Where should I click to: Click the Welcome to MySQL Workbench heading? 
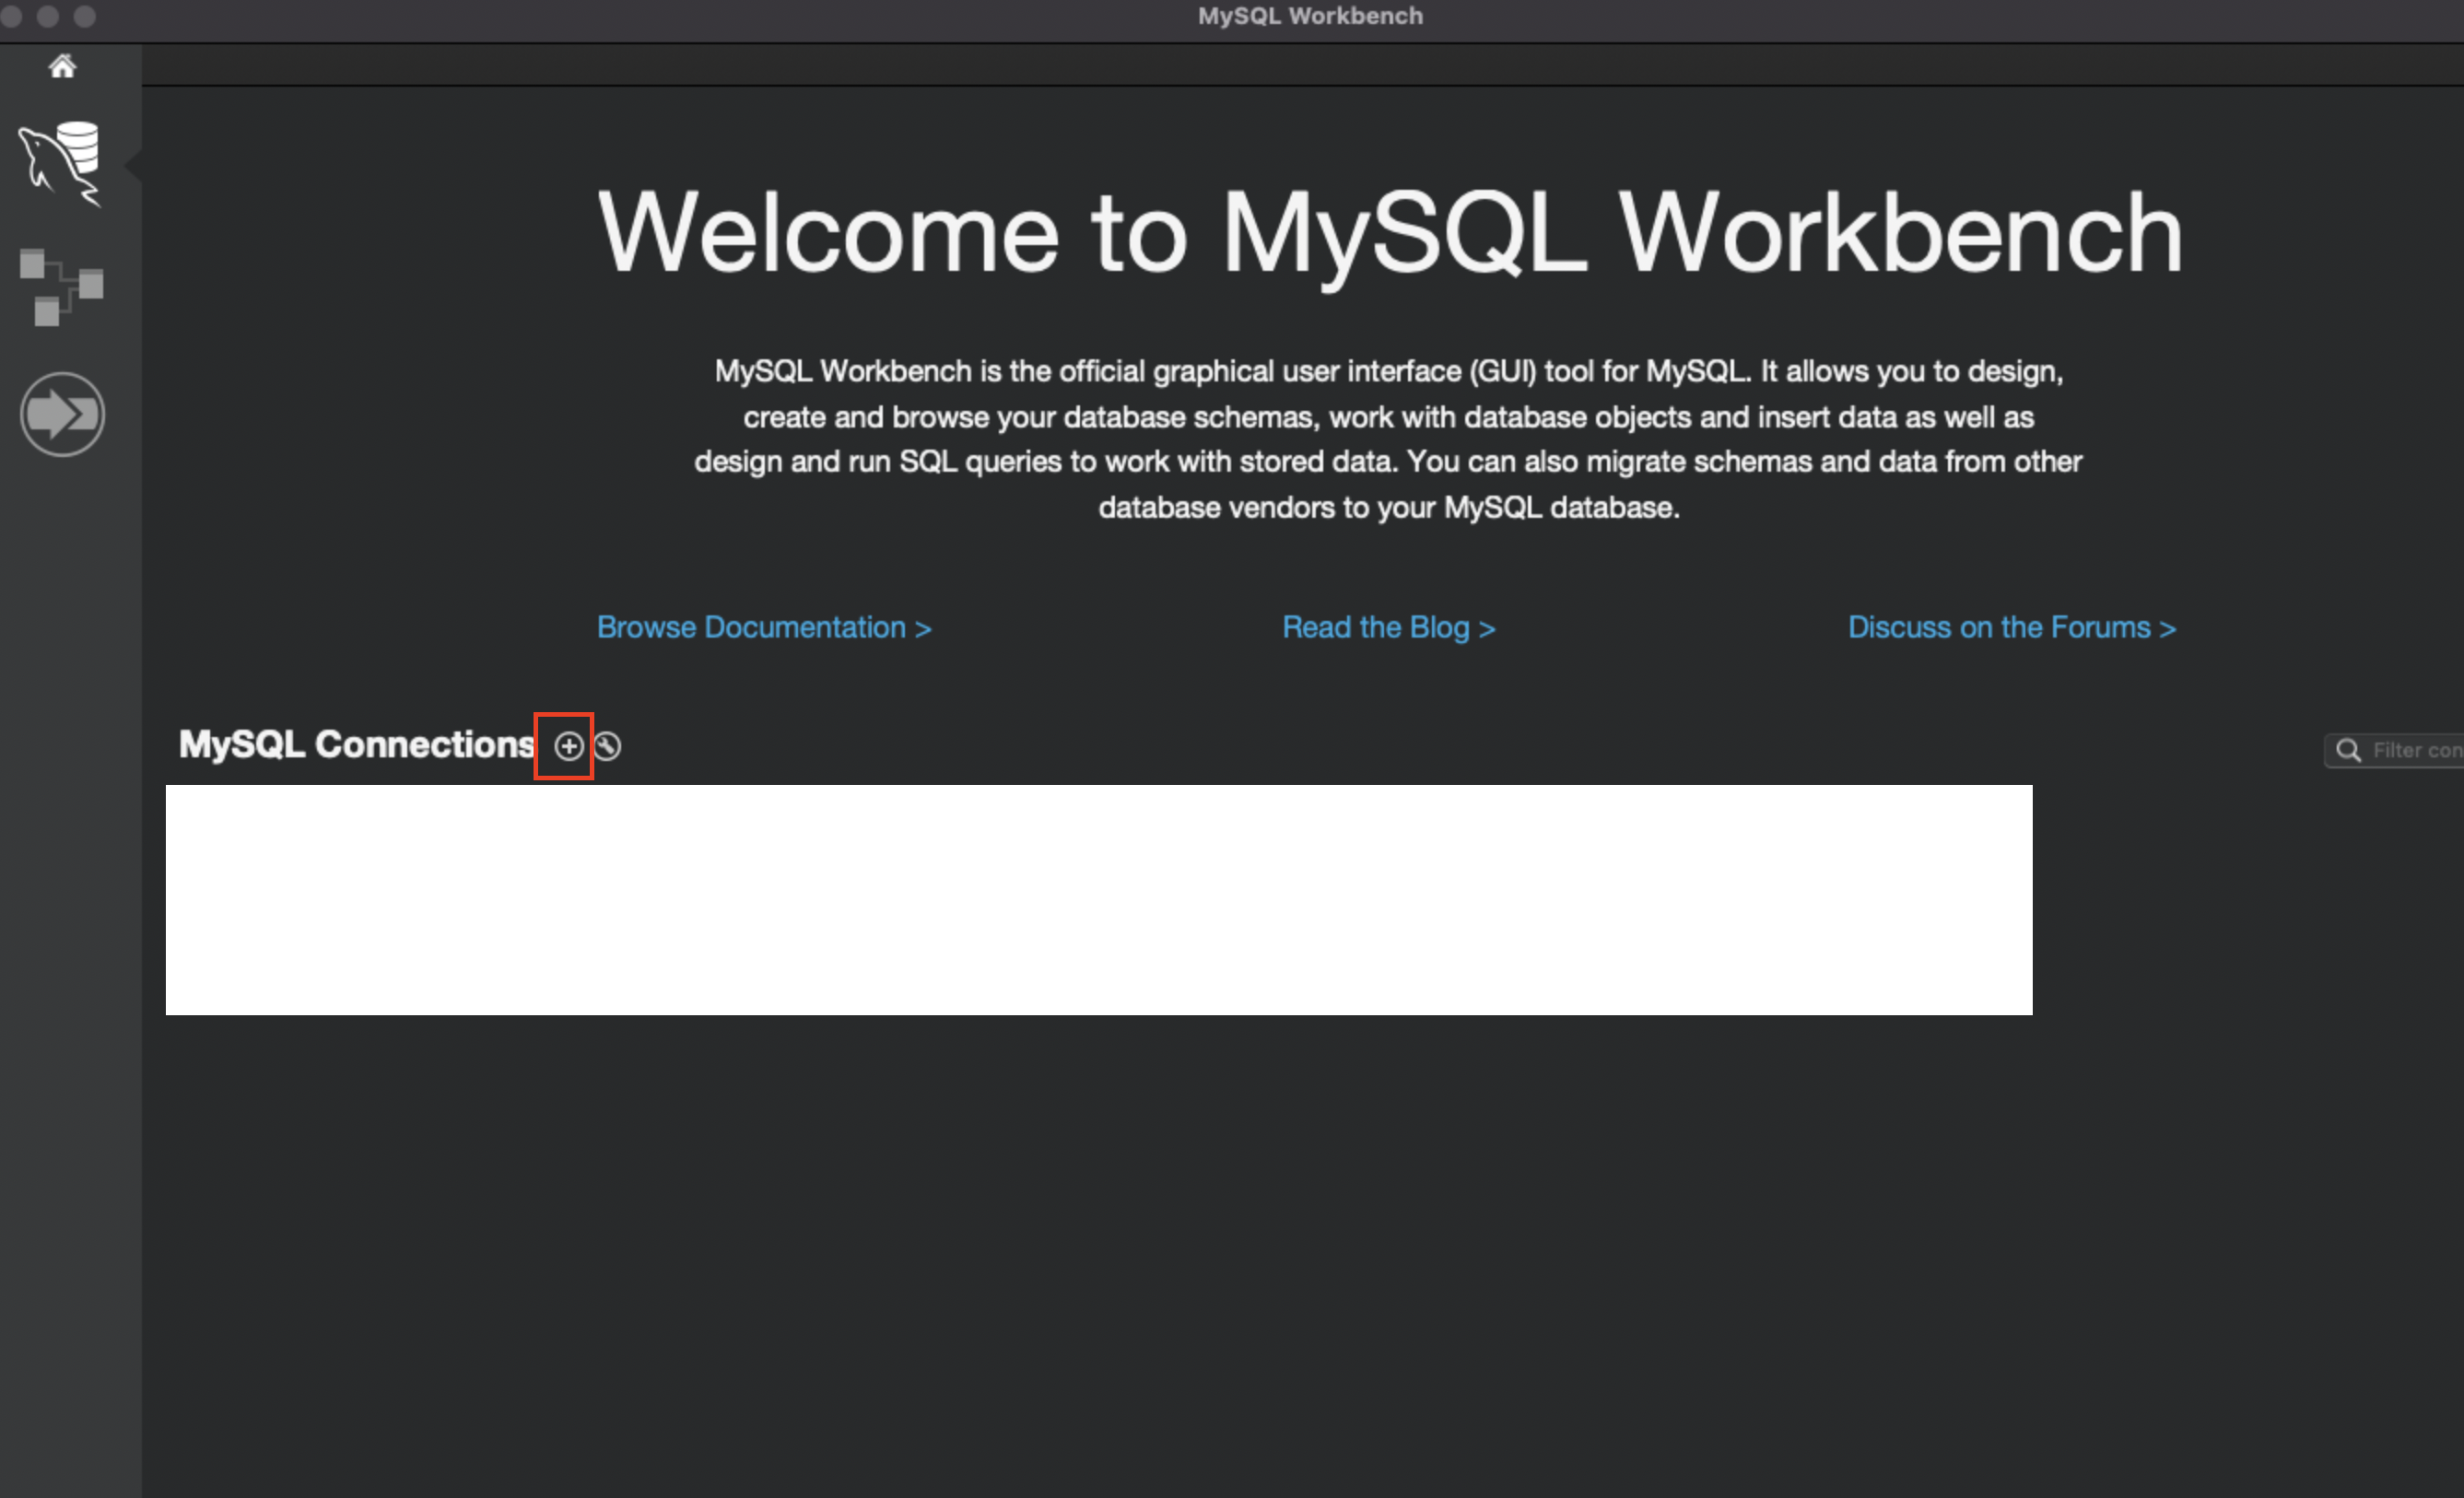[x=1389, y=232]
